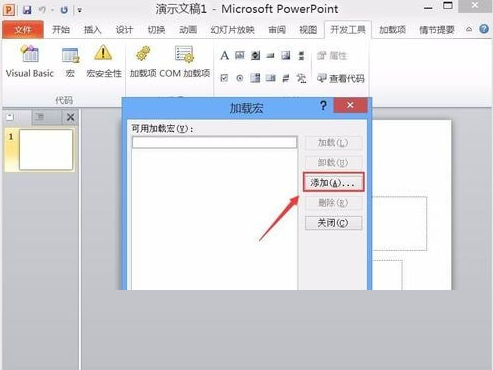The height and width of the screenshot is (370, 493).
Task: Open the 文件 File tab
Action: click(23, 30)
